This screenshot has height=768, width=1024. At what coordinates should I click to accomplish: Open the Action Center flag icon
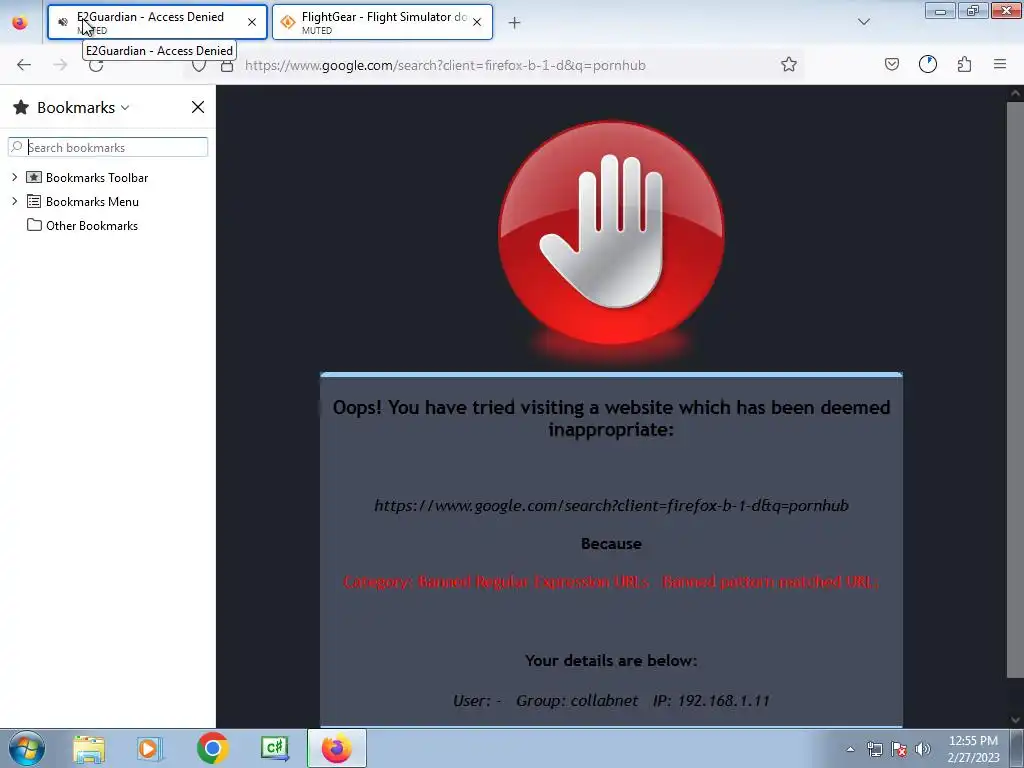tap(899, 750)
